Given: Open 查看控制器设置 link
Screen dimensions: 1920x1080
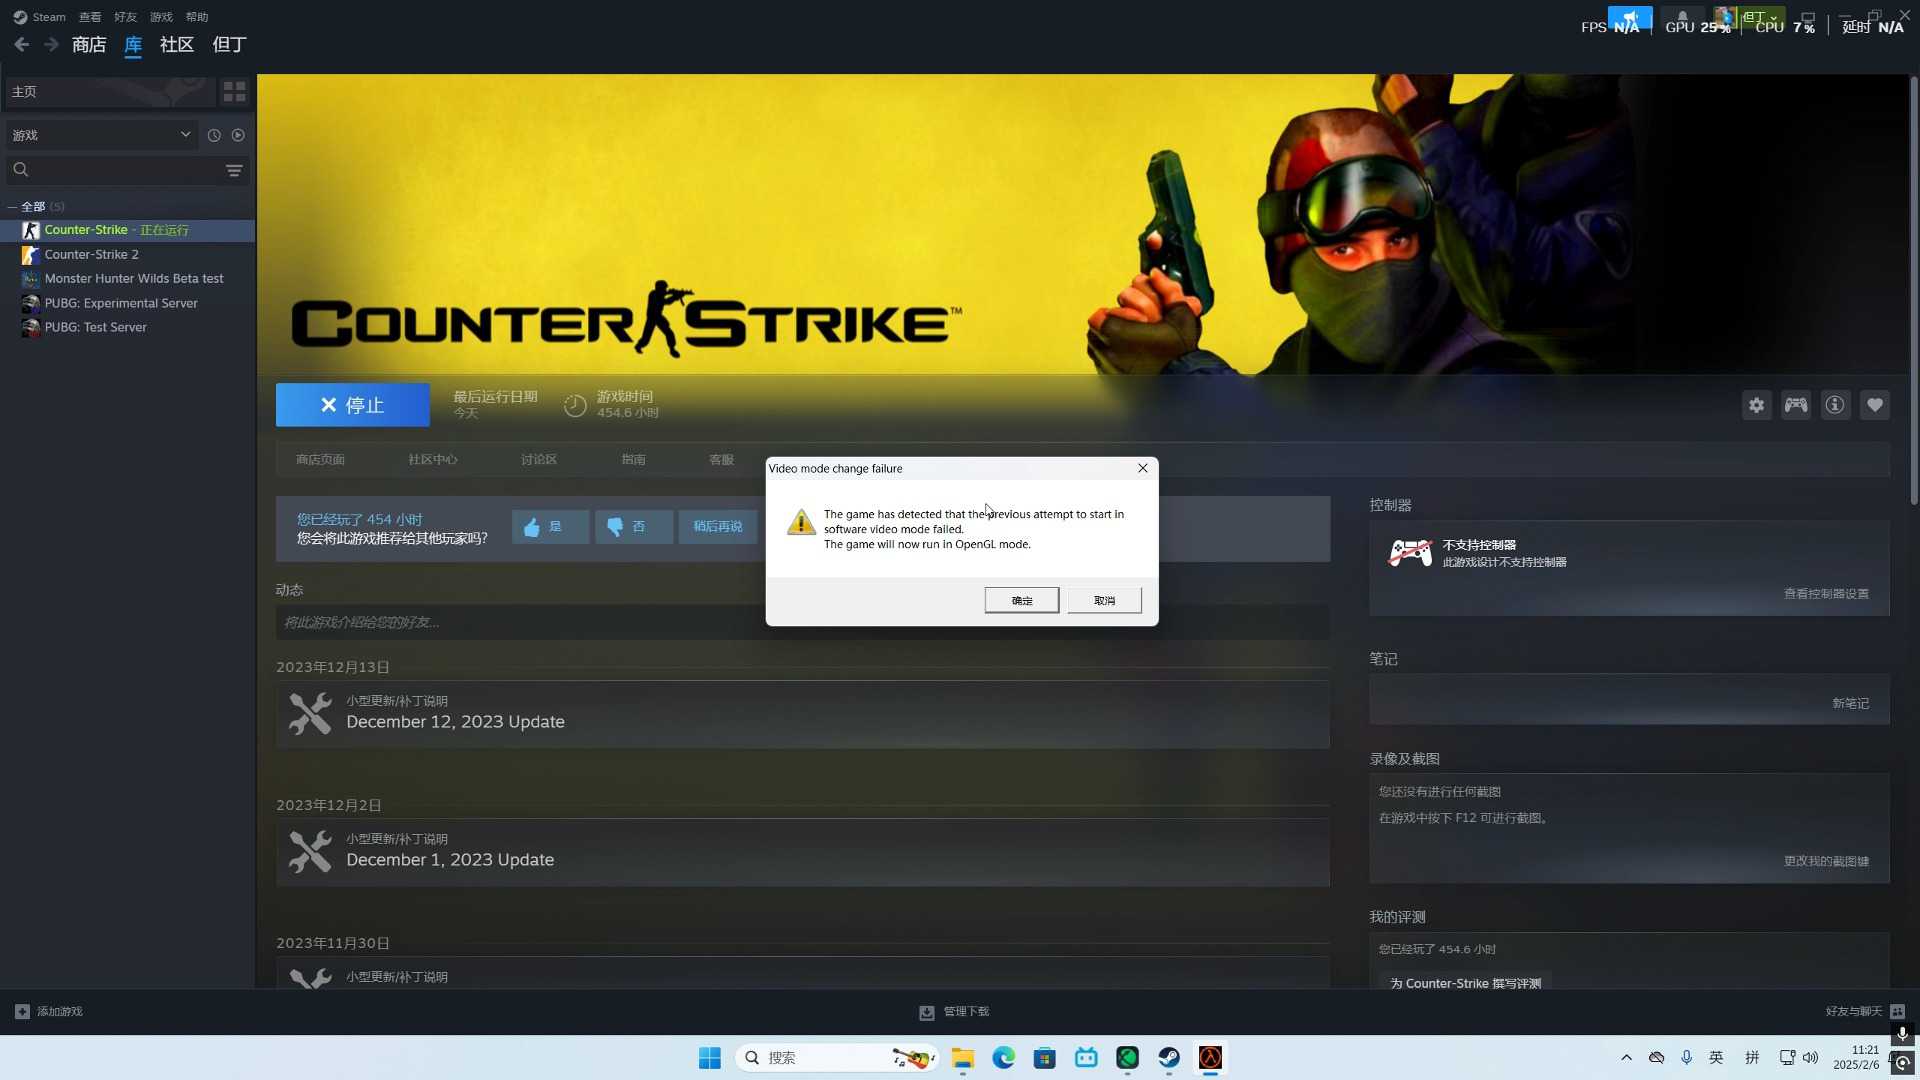Looking at the screenshot, I should click(x=1826, y=594).
